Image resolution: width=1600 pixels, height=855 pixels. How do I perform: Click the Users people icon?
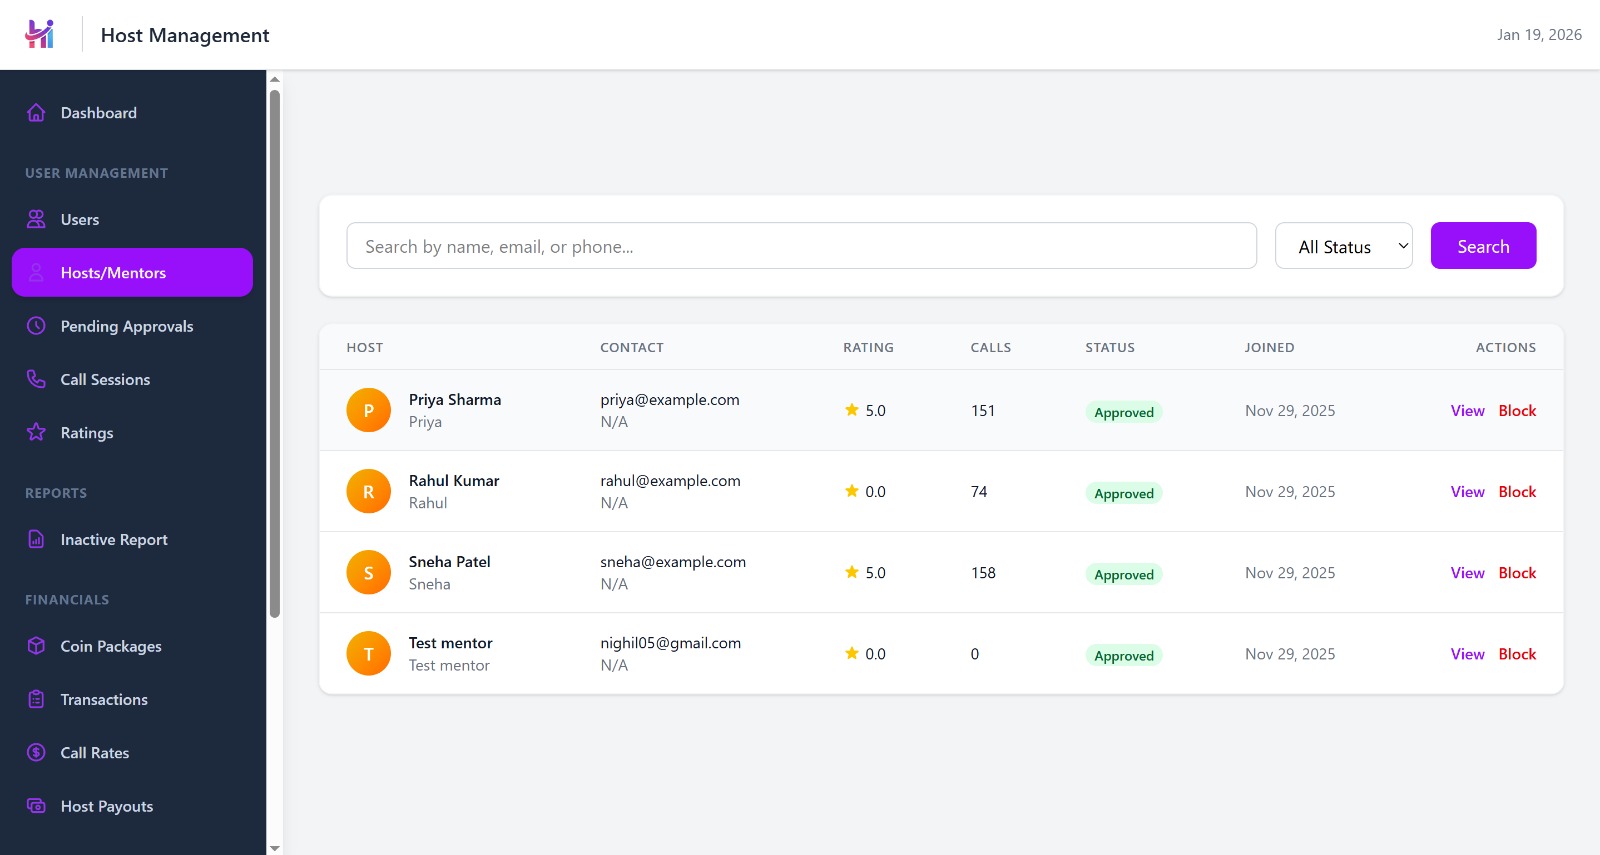click(36, 219)
